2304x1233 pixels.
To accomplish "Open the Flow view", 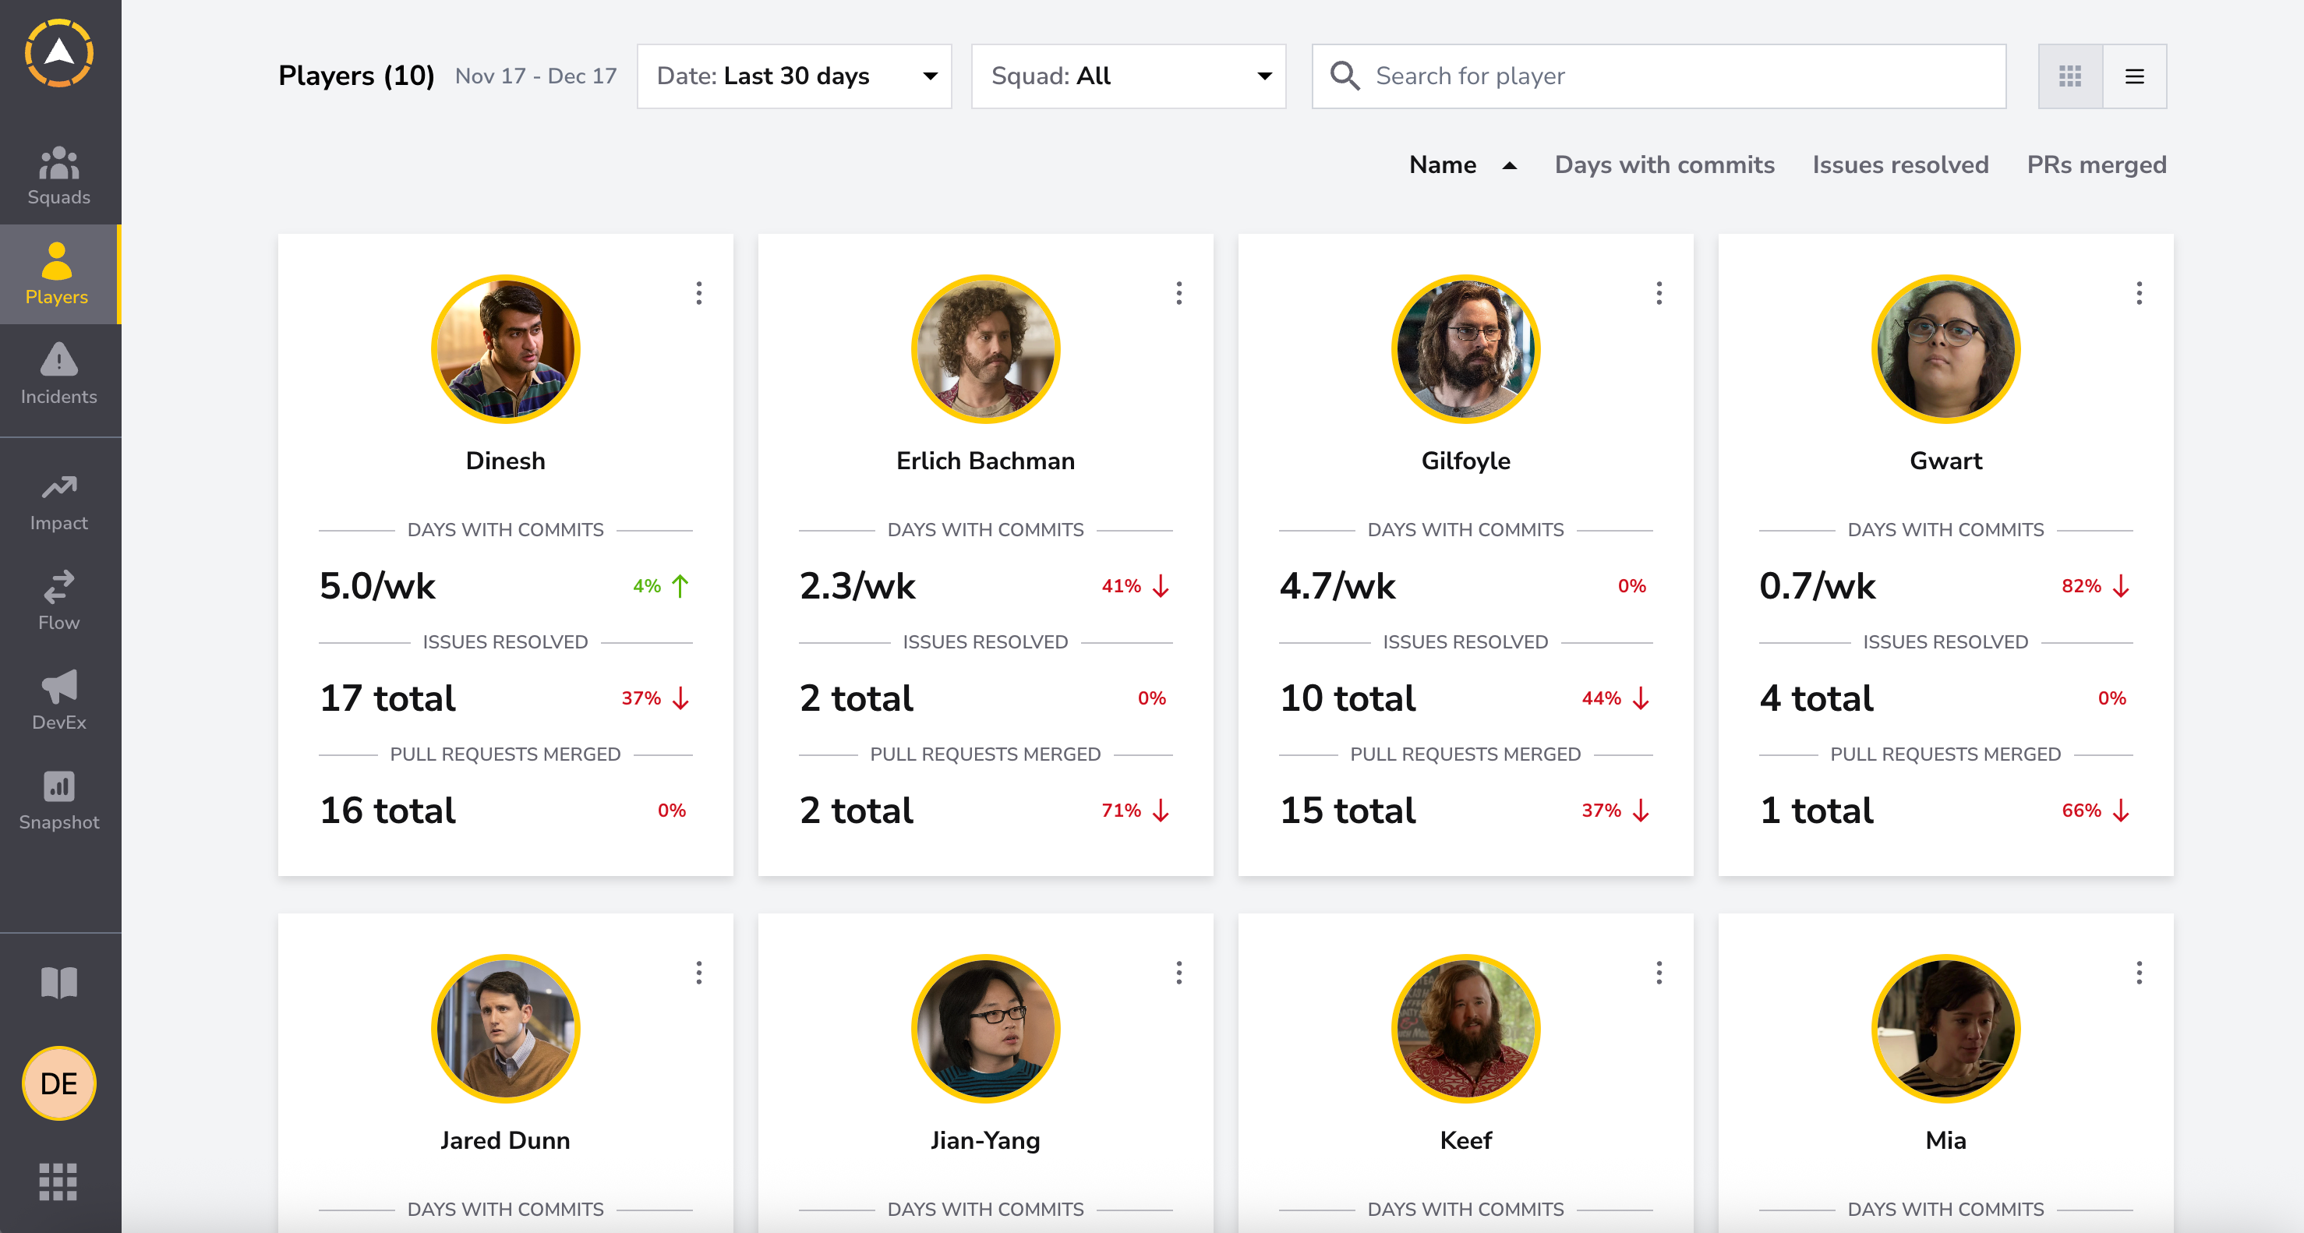I will [59, 601].
